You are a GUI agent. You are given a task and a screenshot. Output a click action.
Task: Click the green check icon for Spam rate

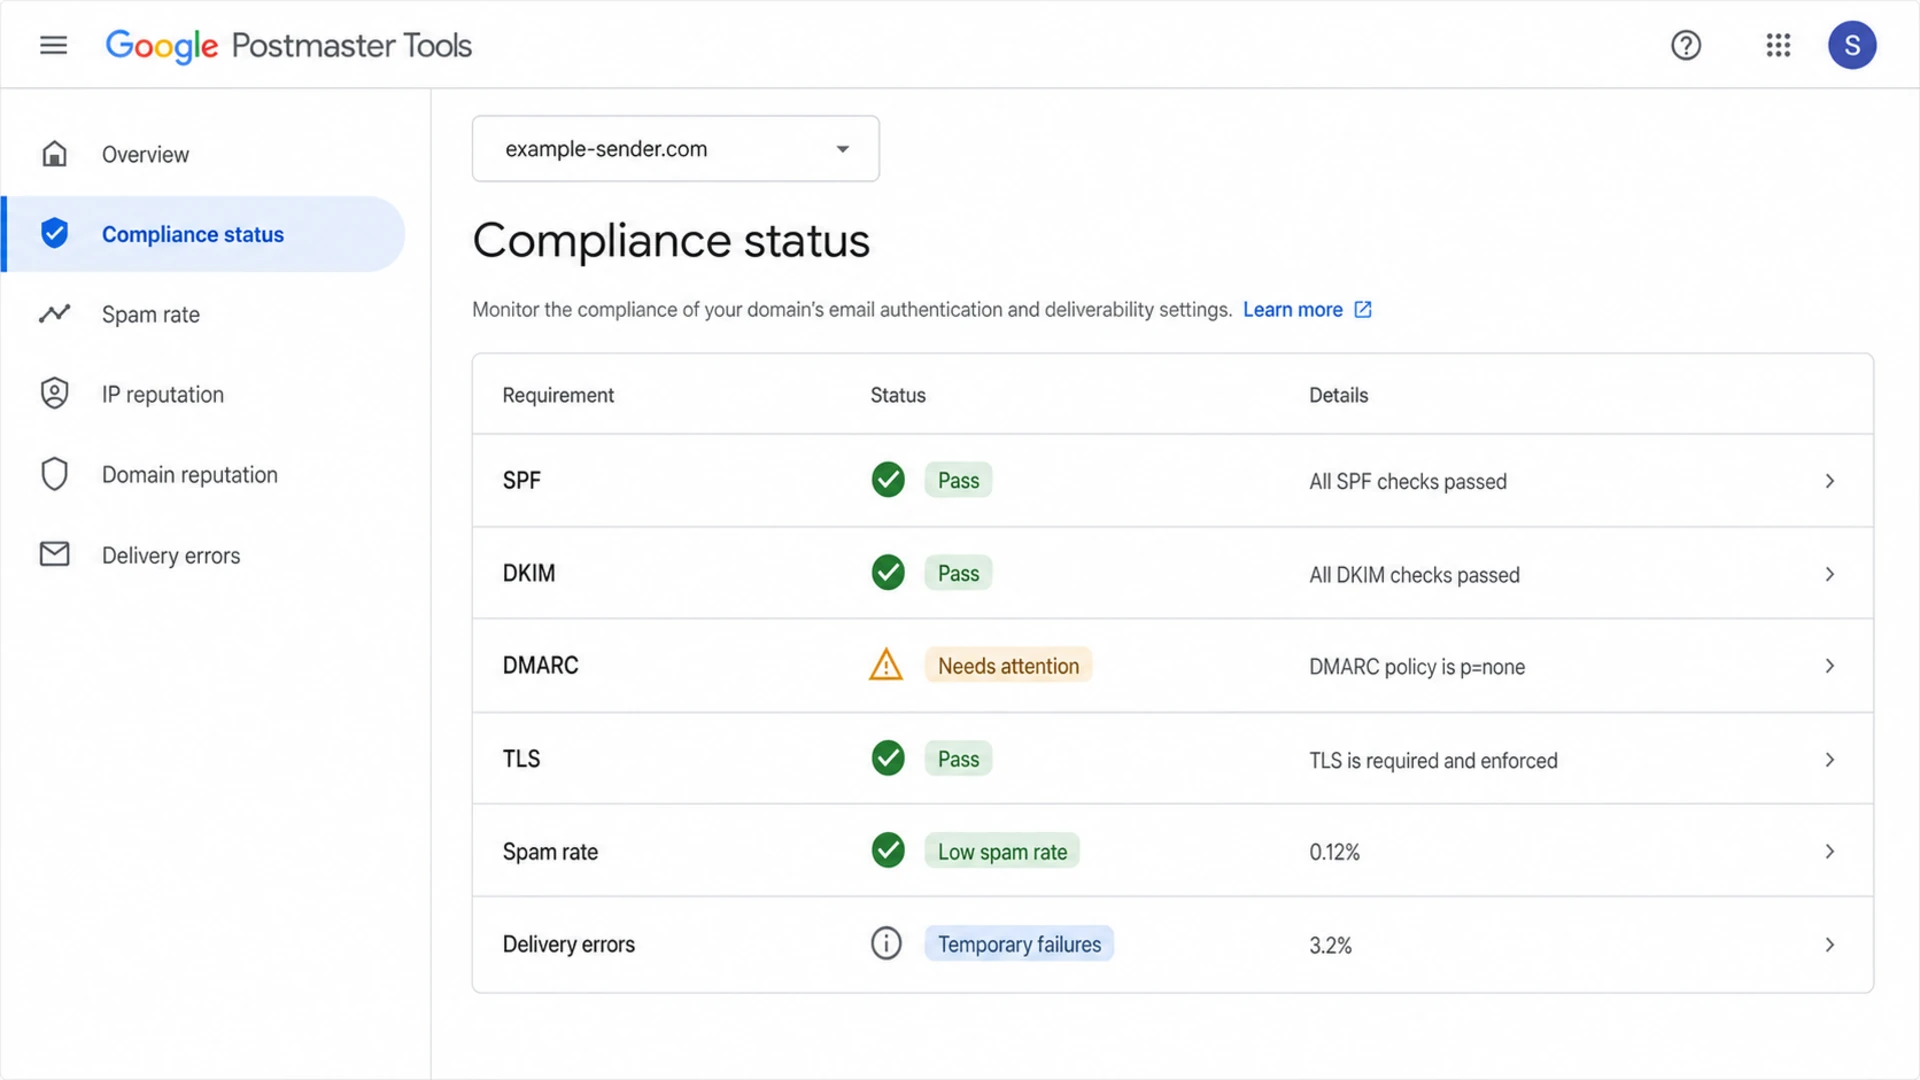click(x=888, y=851)
